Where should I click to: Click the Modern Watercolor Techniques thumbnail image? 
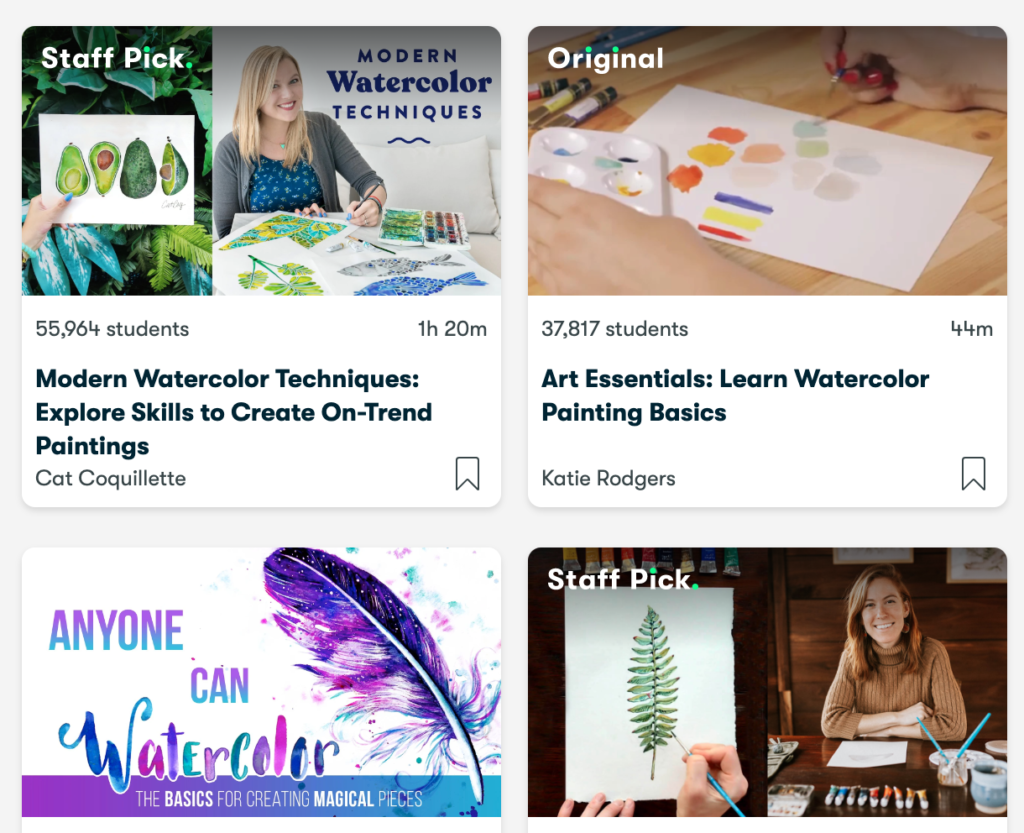pos(261,161)
